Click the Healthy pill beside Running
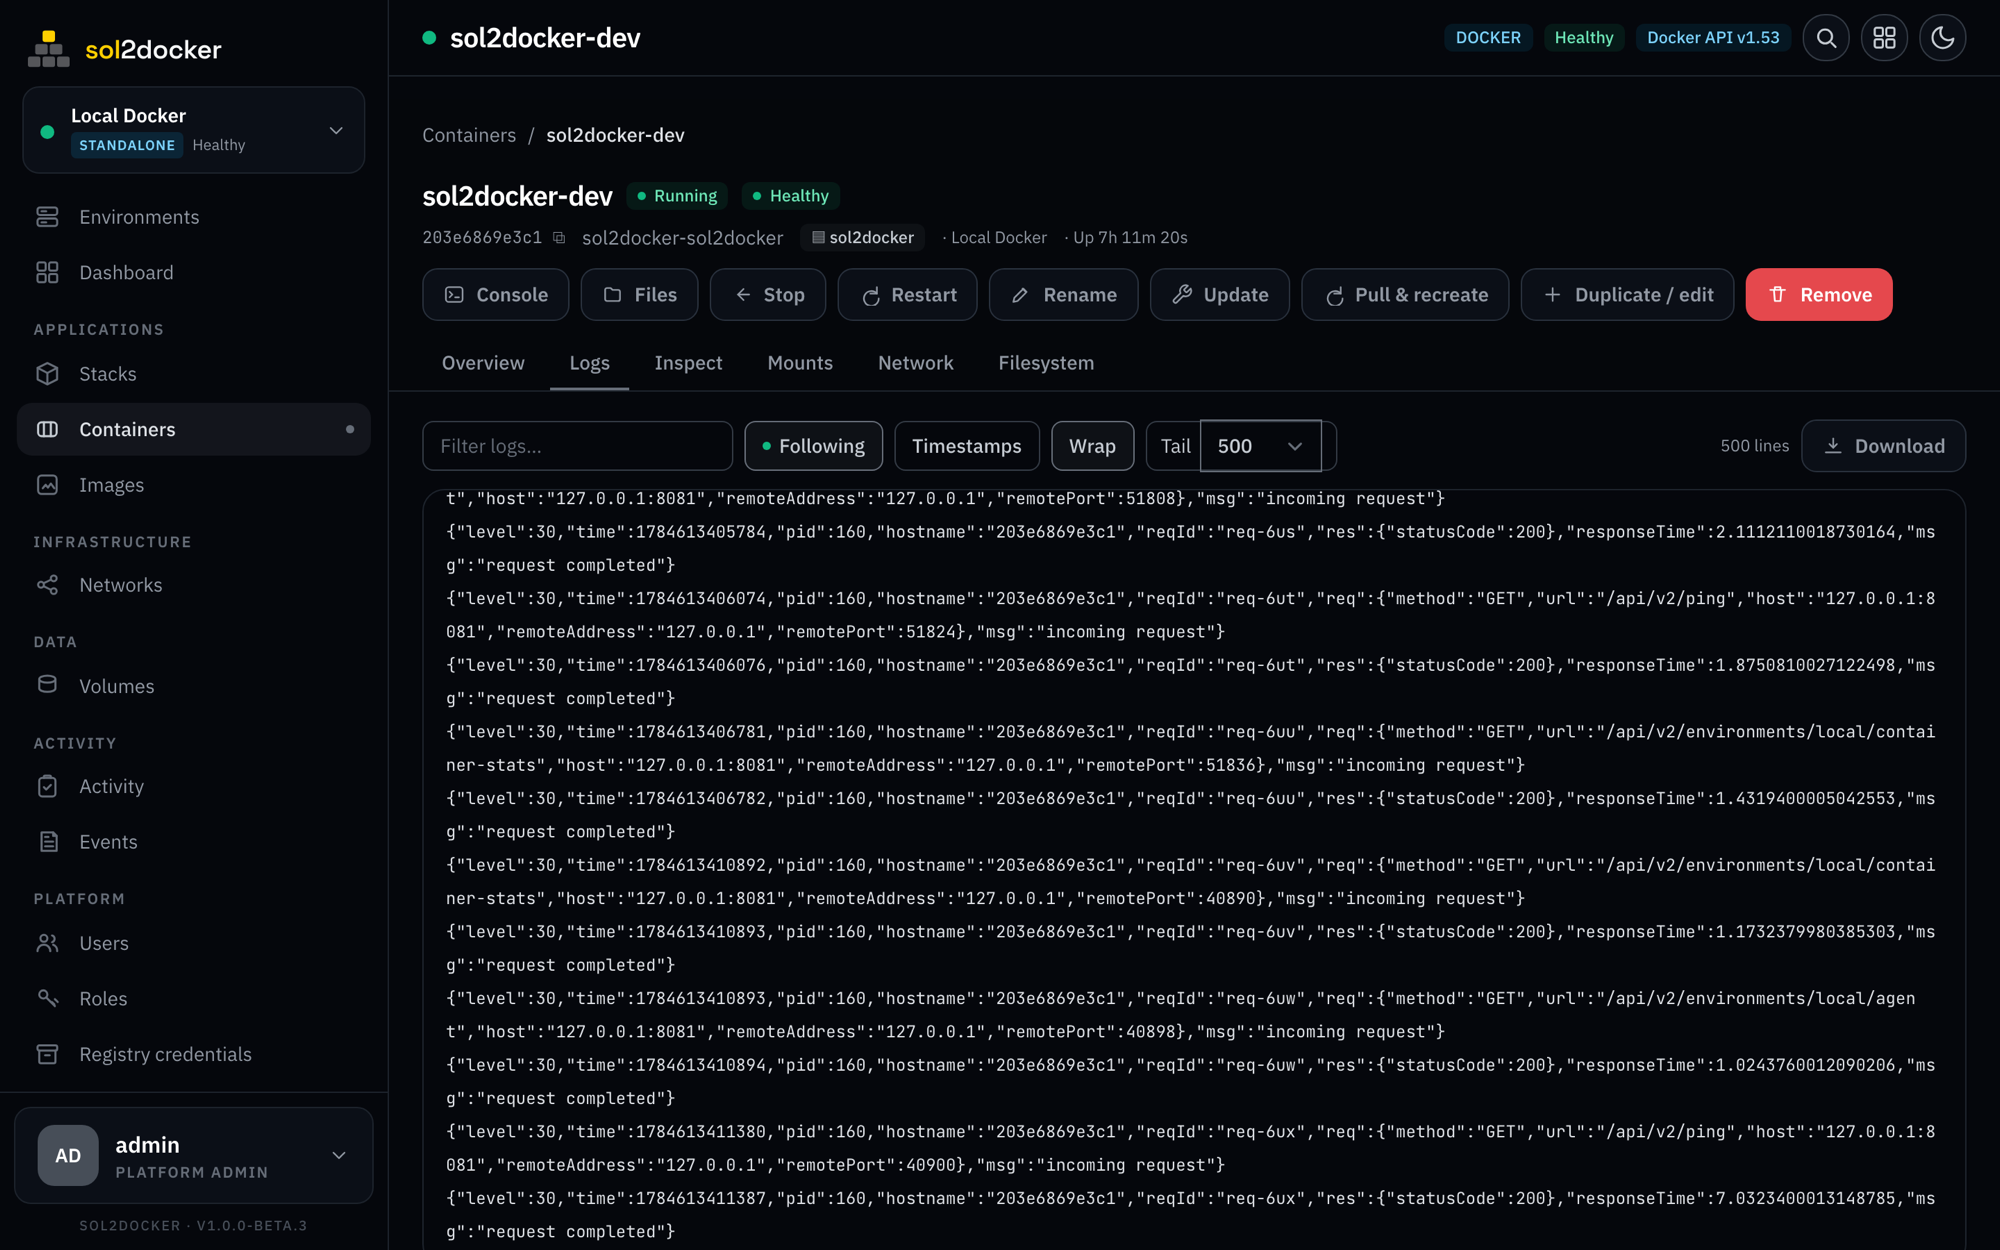Screen dimensions: 2000x1250 point(790,196)
